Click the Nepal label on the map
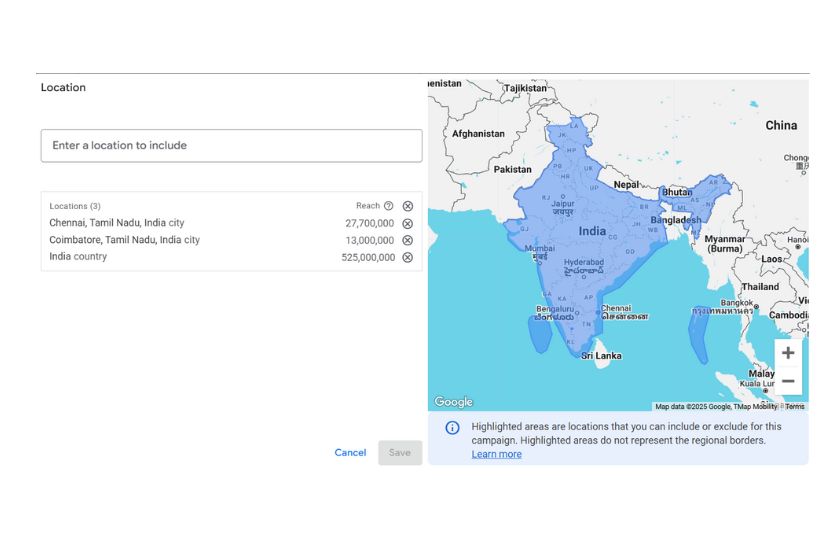The image size is (826, 551). [x=626, y=184]
